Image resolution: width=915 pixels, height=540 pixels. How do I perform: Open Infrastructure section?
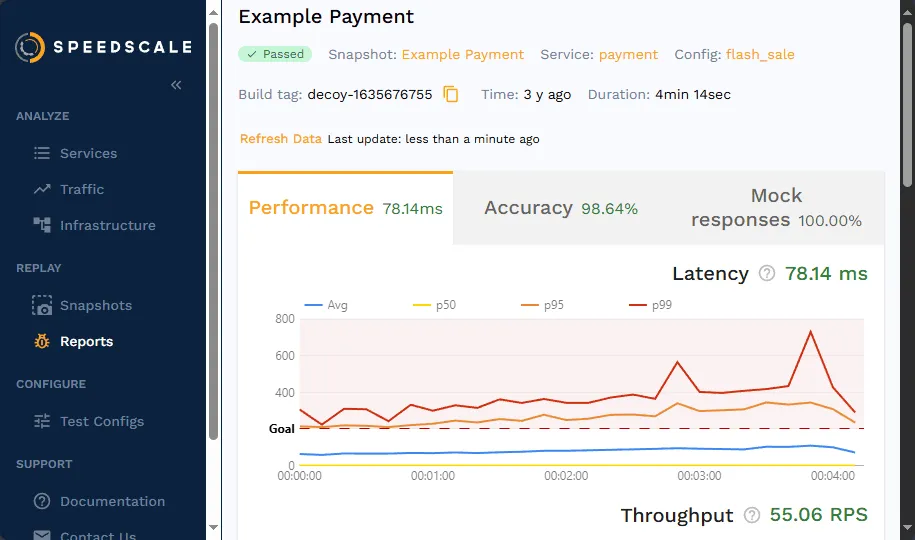coord(108,225)
